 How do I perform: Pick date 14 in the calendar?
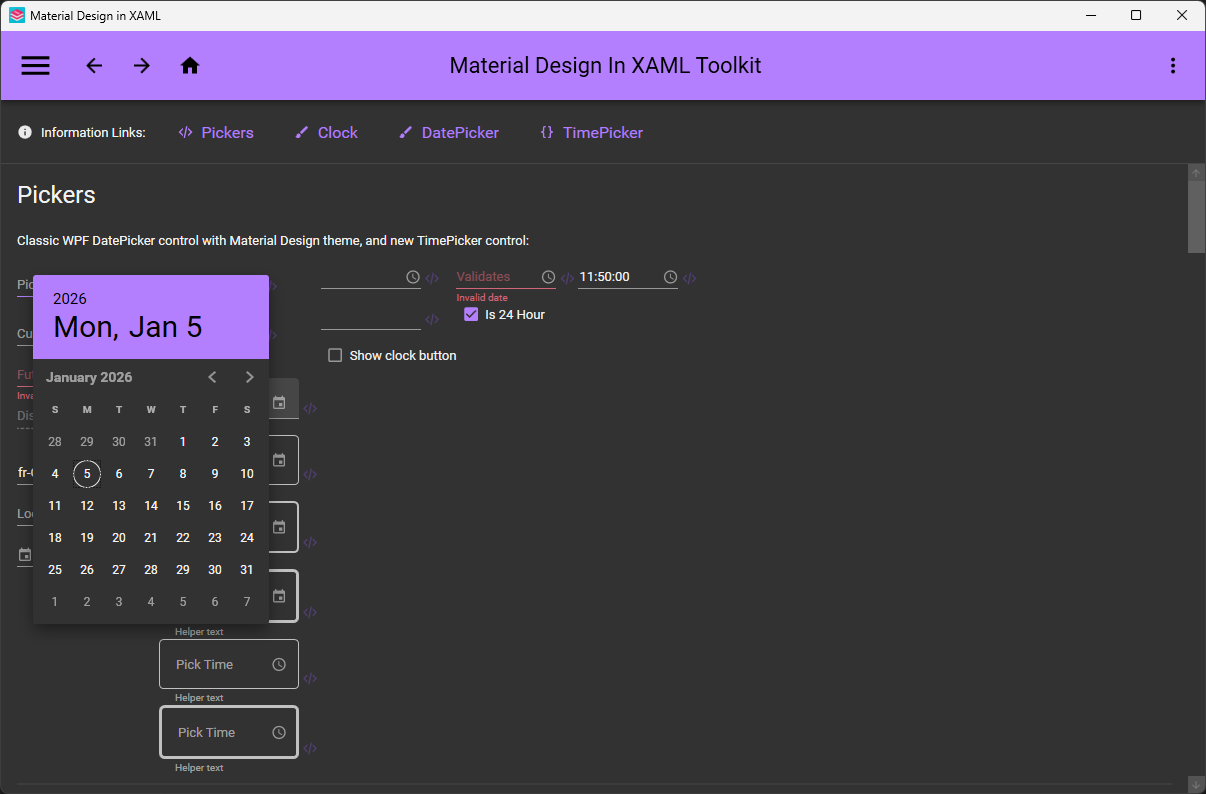[151, 506]
